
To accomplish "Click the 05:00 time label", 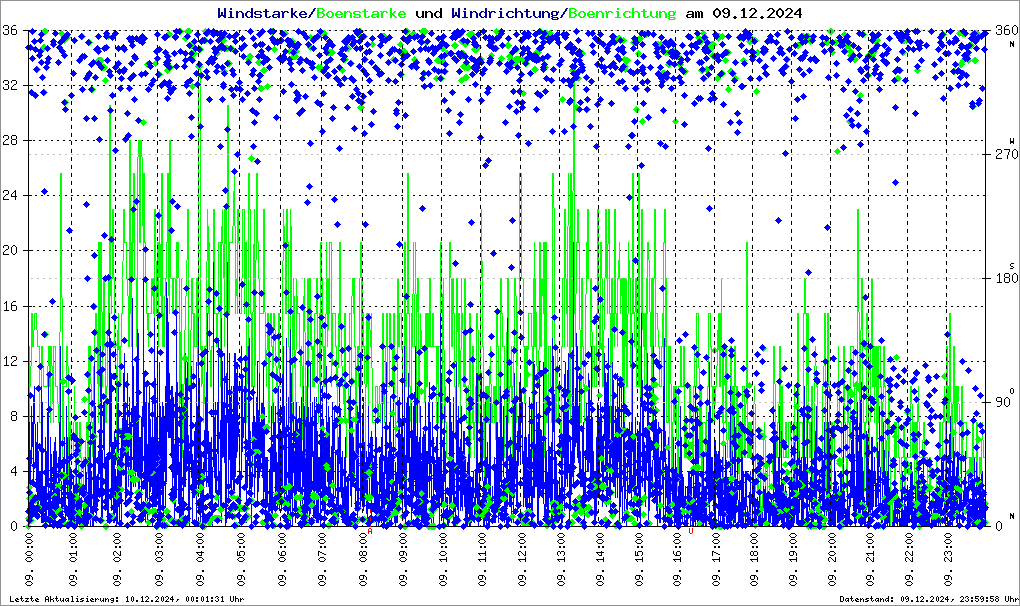I will click(x=241, y=559).
